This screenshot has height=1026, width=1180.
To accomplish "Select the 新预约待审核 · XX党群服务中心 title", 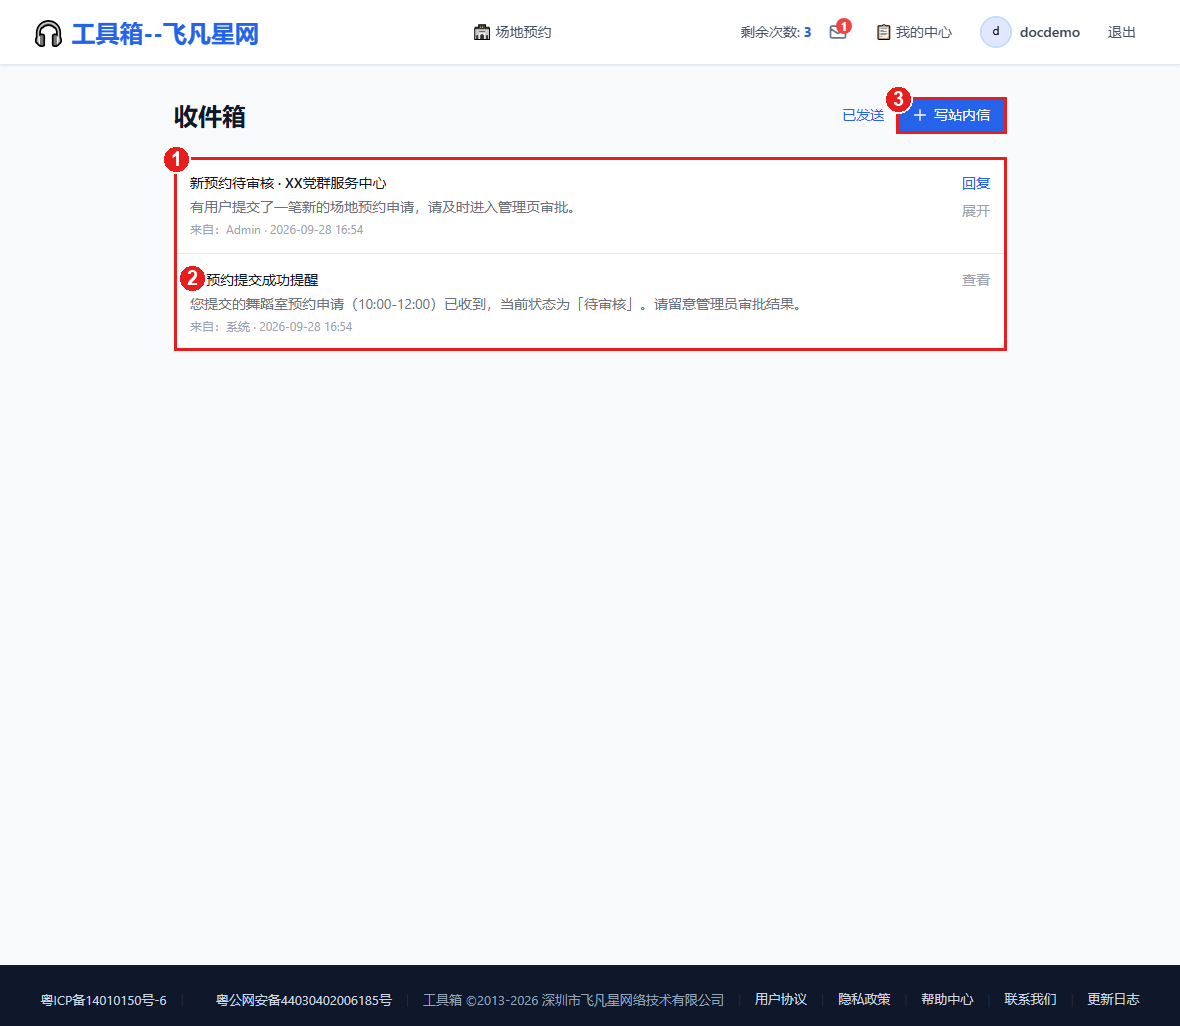I will [x=287, y=183].
